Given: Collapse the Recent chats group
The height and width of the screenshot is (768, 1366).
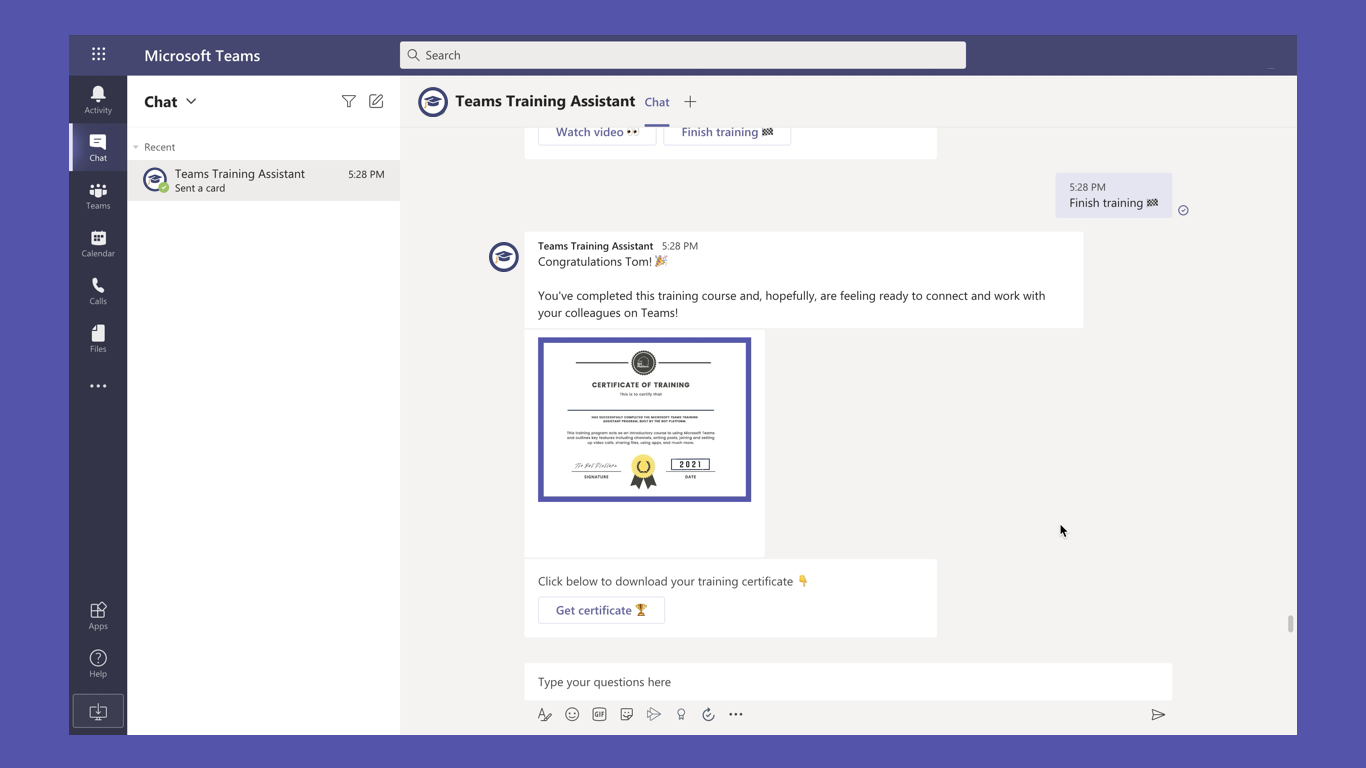Looking at the screenshot, I should (x=136, y=147).
